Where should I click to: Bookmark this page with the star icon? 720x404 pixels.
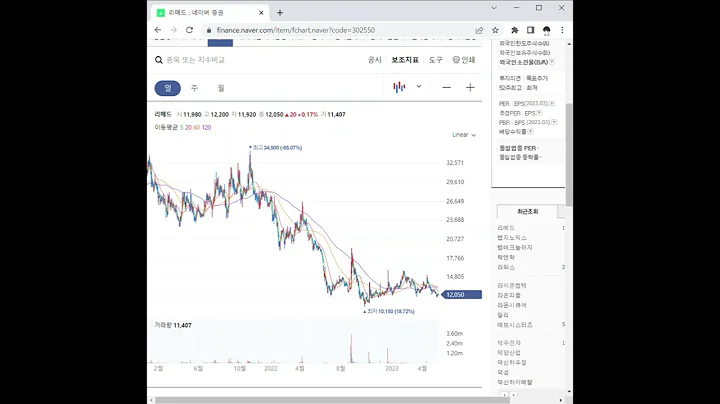pyautogui.click(x=495, y=30)
